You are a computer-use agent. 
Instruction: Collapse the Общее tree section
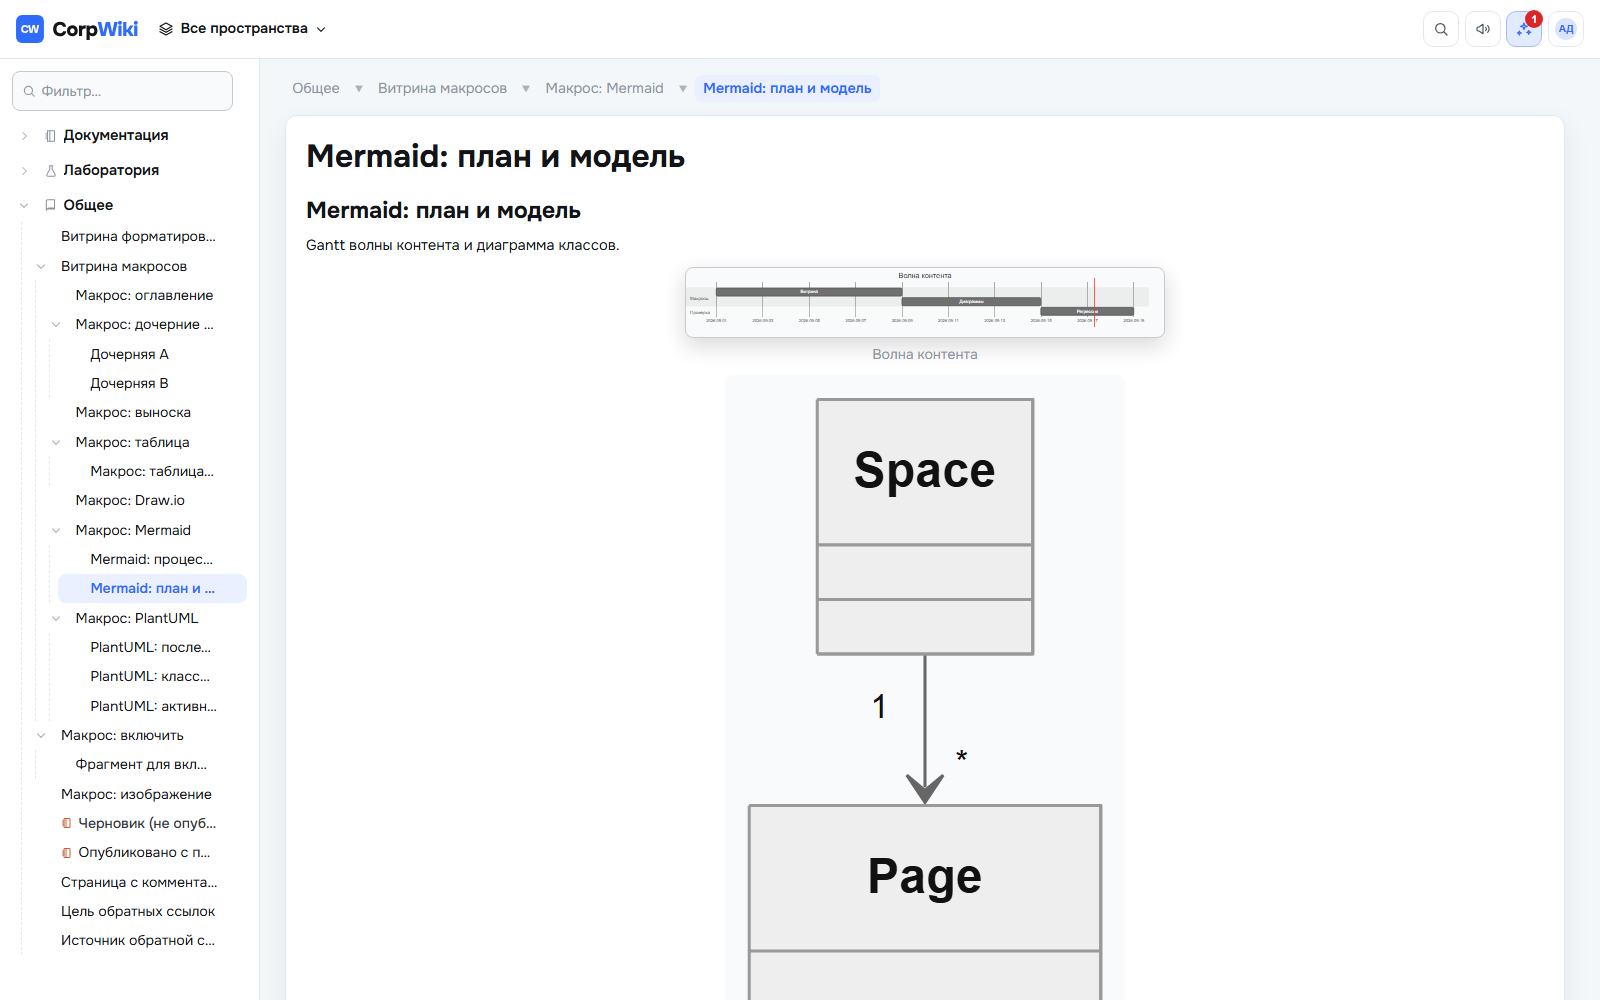pyautogui.click(x=25, y=205)
